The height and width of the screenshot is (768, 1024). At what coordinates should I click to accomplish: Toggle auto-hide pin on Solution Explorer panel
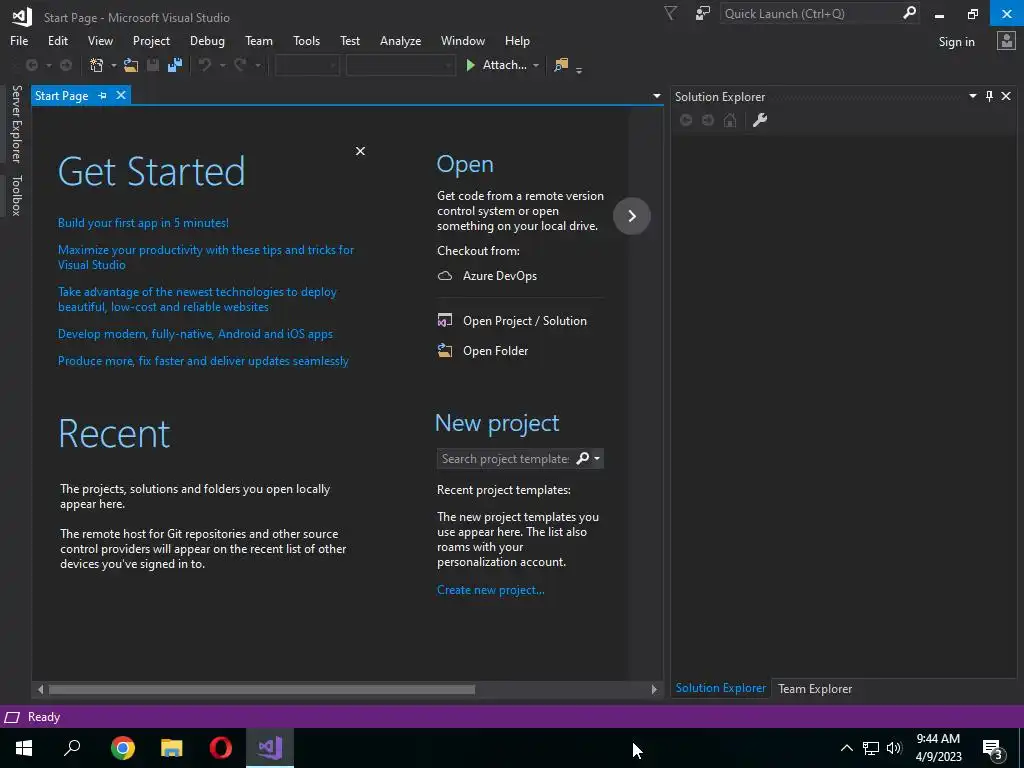[x=989, y=96]
